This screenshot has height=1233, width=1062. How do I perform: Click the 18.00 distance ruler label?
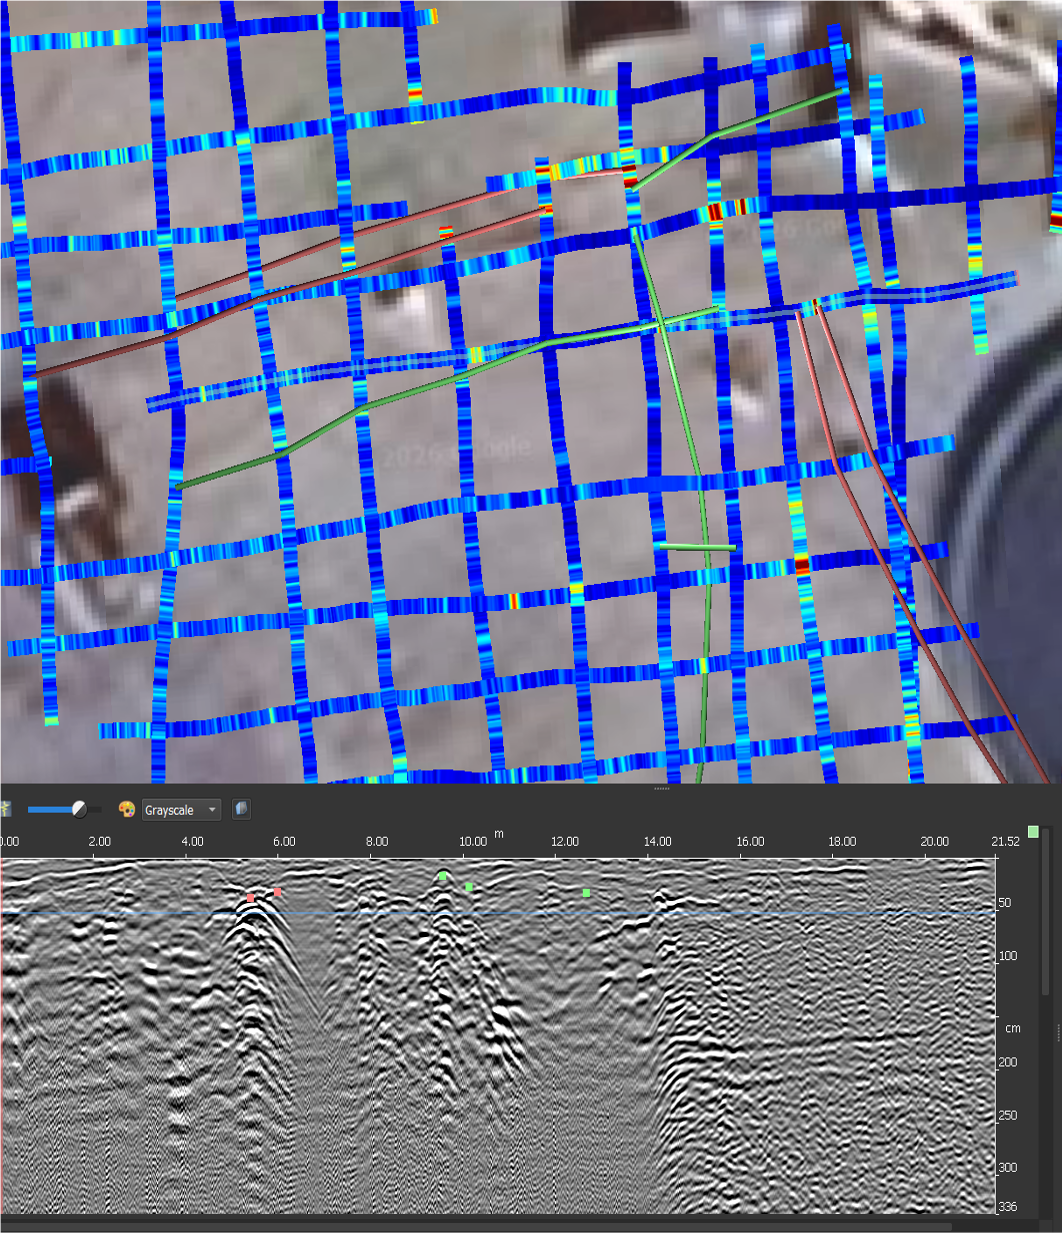tap(842, 841)
